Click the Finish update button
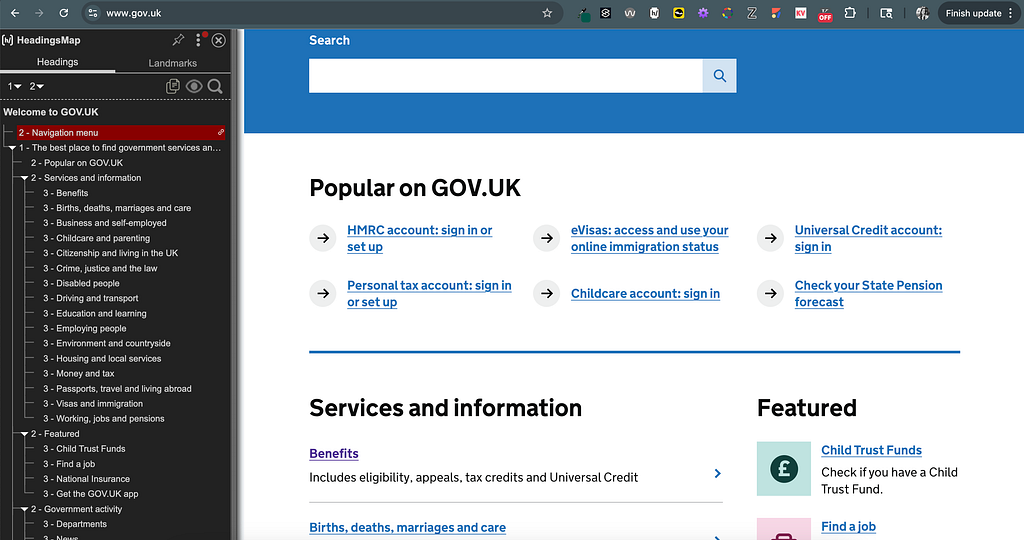The image size is (1024, 540). pyautogui.click(x=979, y=13)
